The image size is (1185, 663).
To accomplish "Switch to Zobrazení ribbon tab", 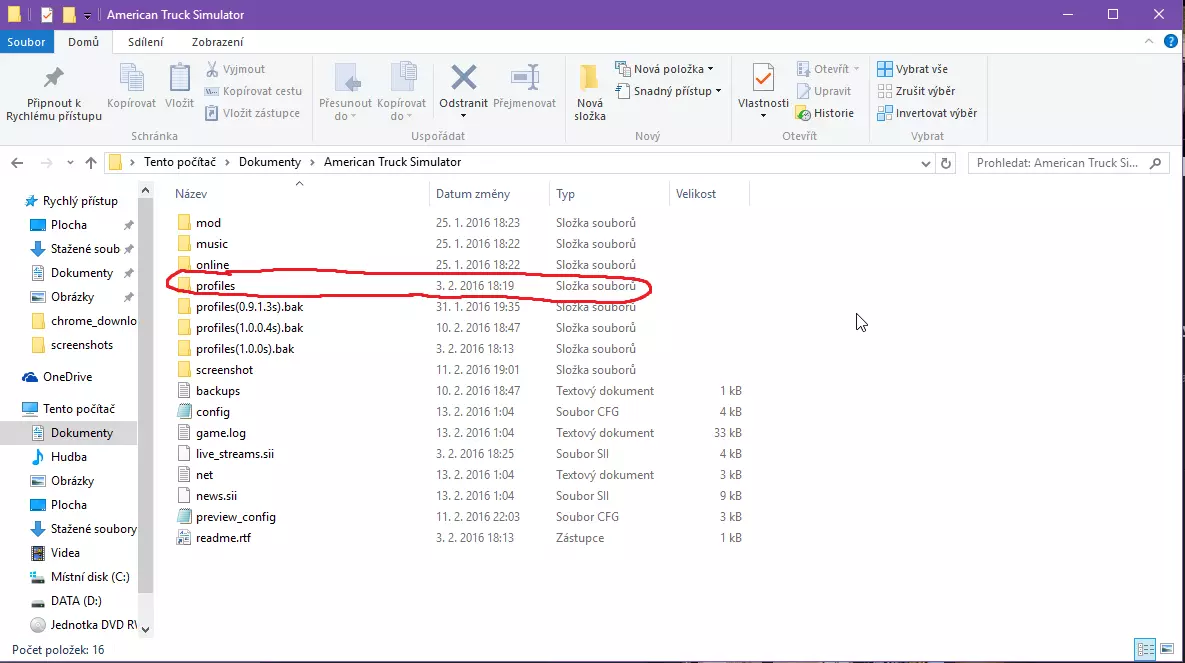I will point(218,42).
